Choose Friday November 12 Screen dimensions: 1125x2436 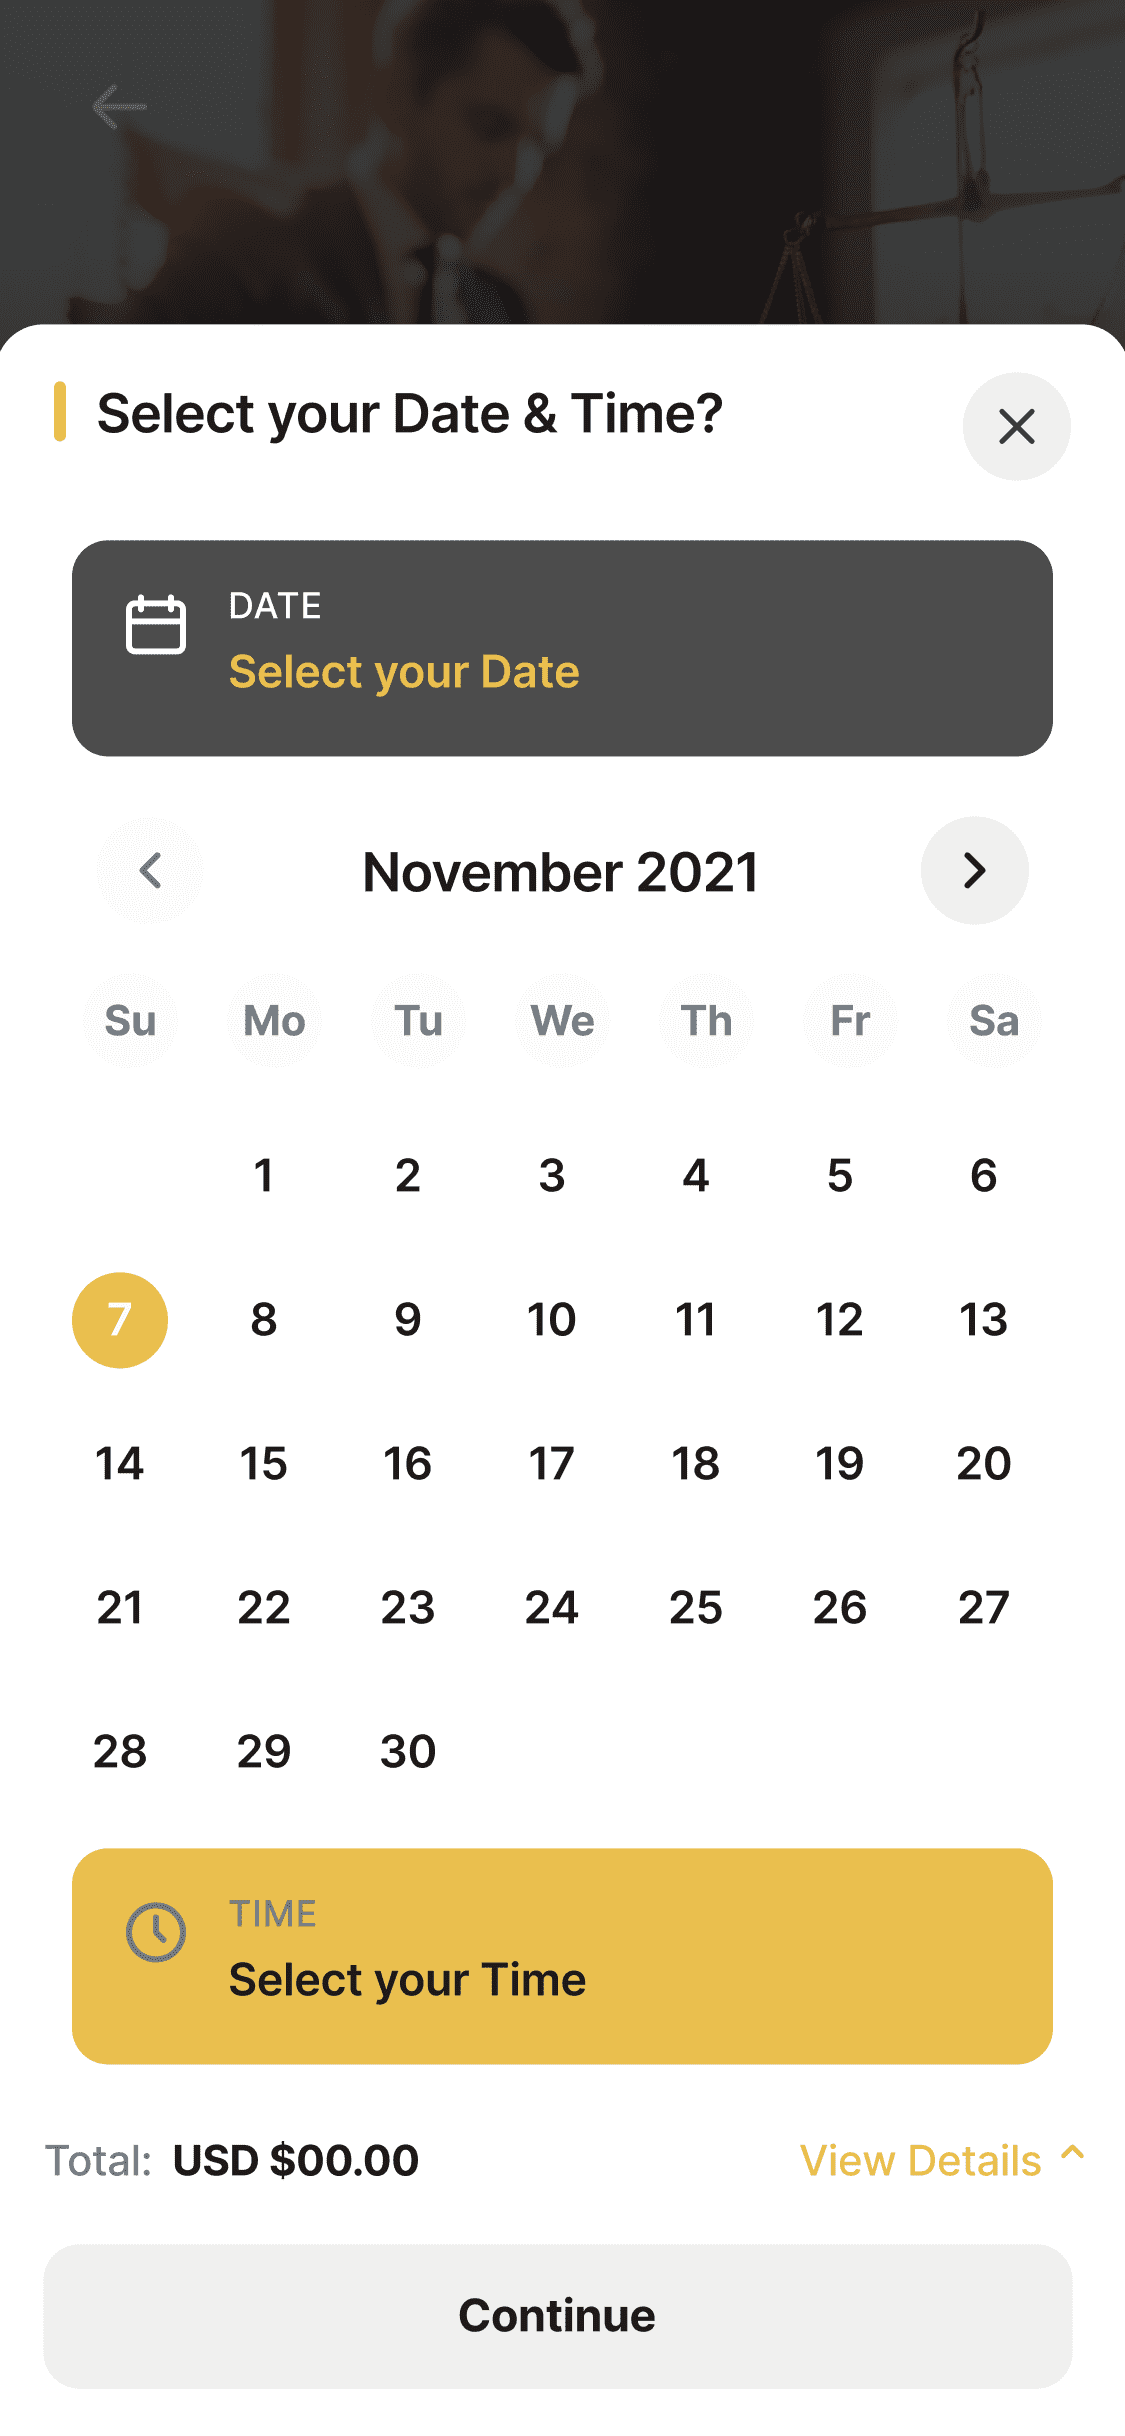pos(840,1320)
